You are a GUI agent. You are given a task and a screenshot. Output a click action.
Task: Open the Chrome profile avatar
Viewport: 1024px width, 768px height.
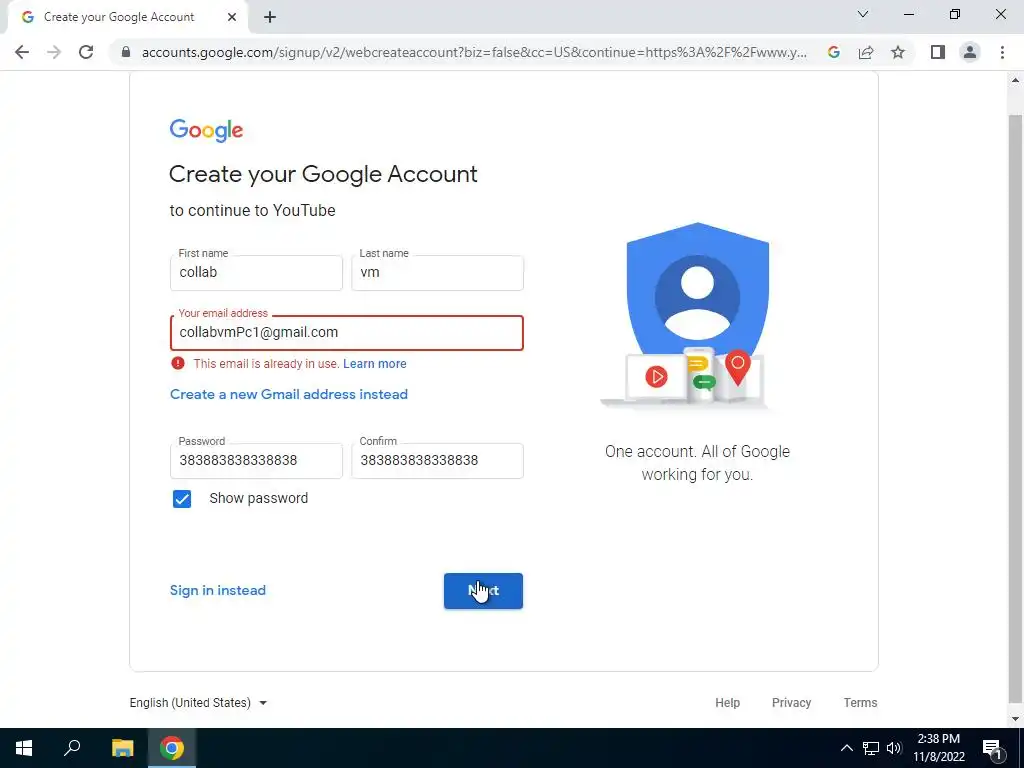pos(970,52)
